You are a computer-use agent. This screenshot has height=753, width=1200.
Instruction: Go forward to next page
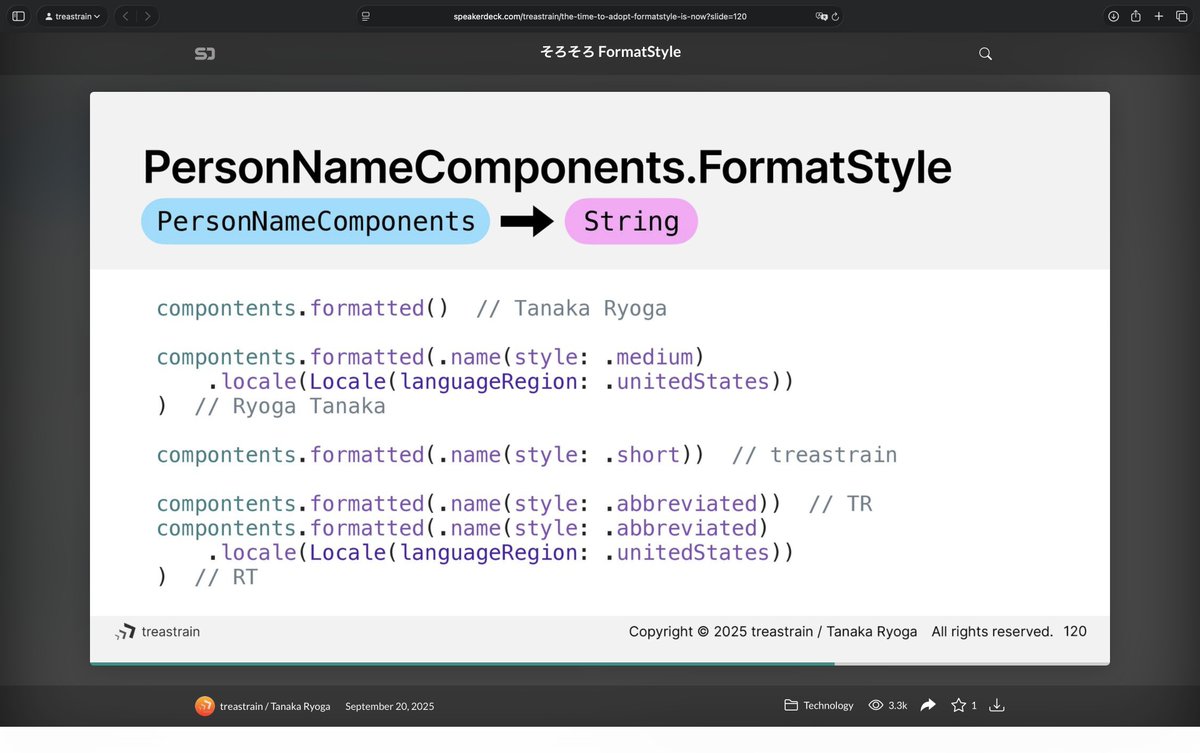click(148, 16)
